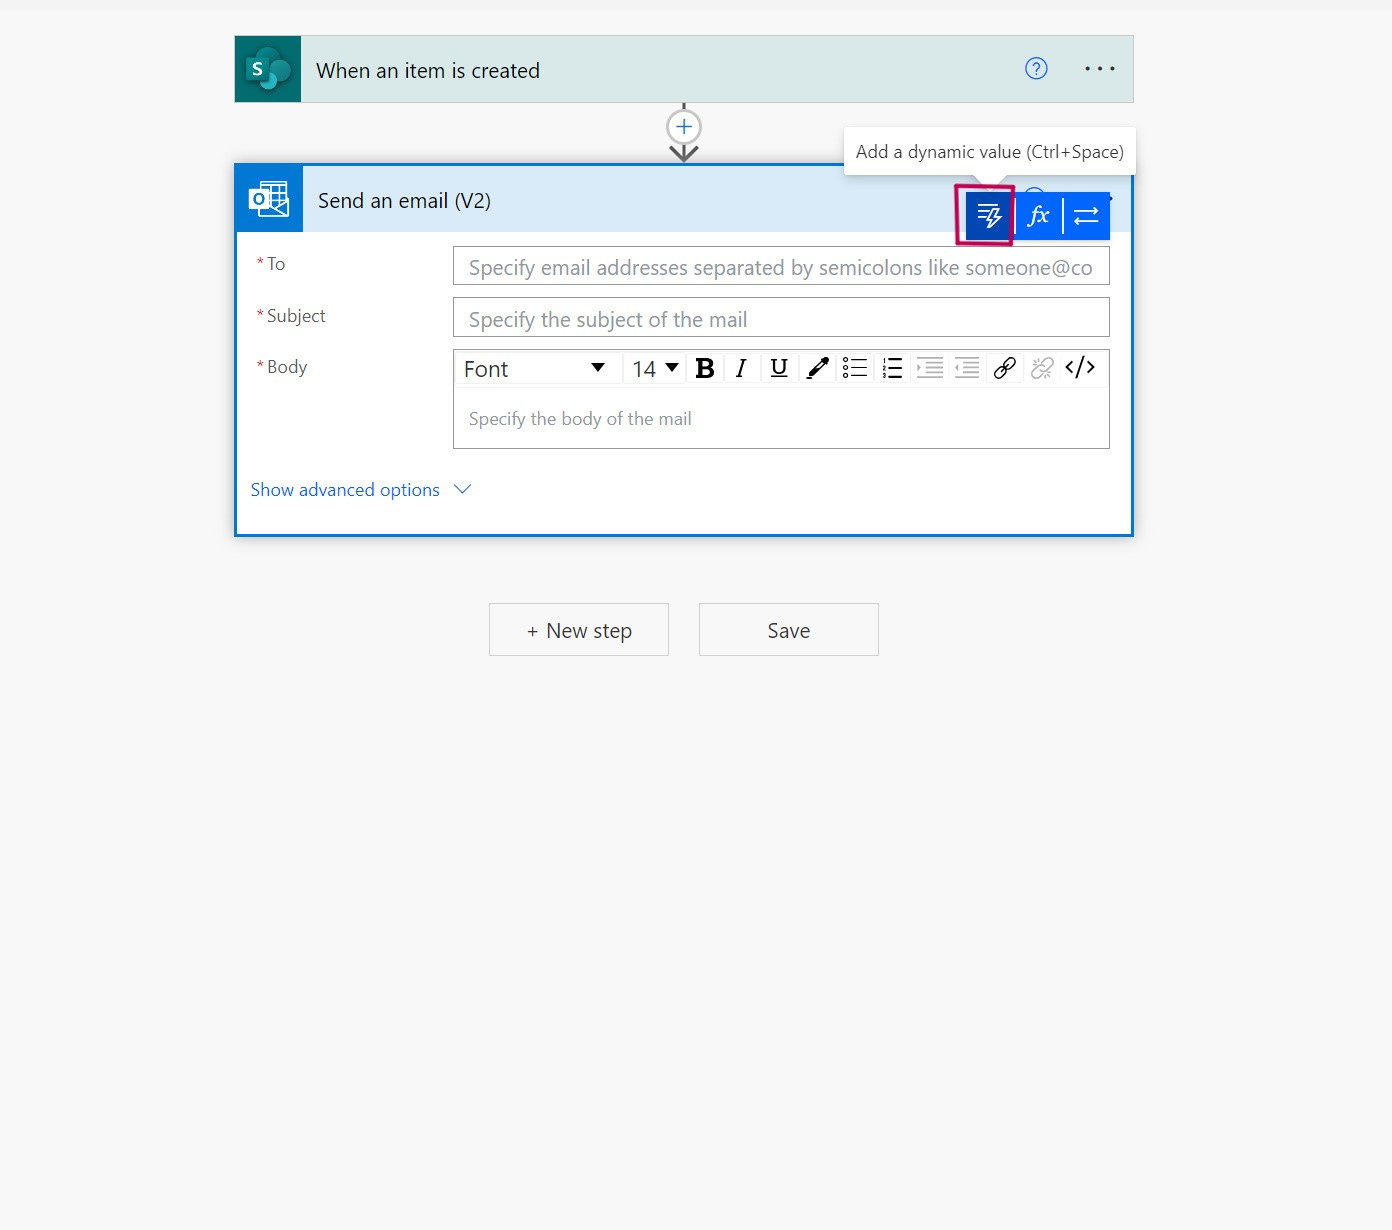The width and height of the screenshot is (1392, 1230).
Task: Toggle italic formatting in body
Action: tap(741, 368)
